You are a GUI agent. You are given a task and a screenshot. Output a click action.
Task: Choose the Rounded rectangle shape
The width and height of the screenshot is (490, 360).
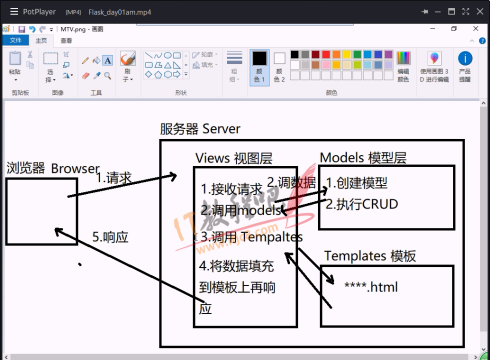point(149,65)
